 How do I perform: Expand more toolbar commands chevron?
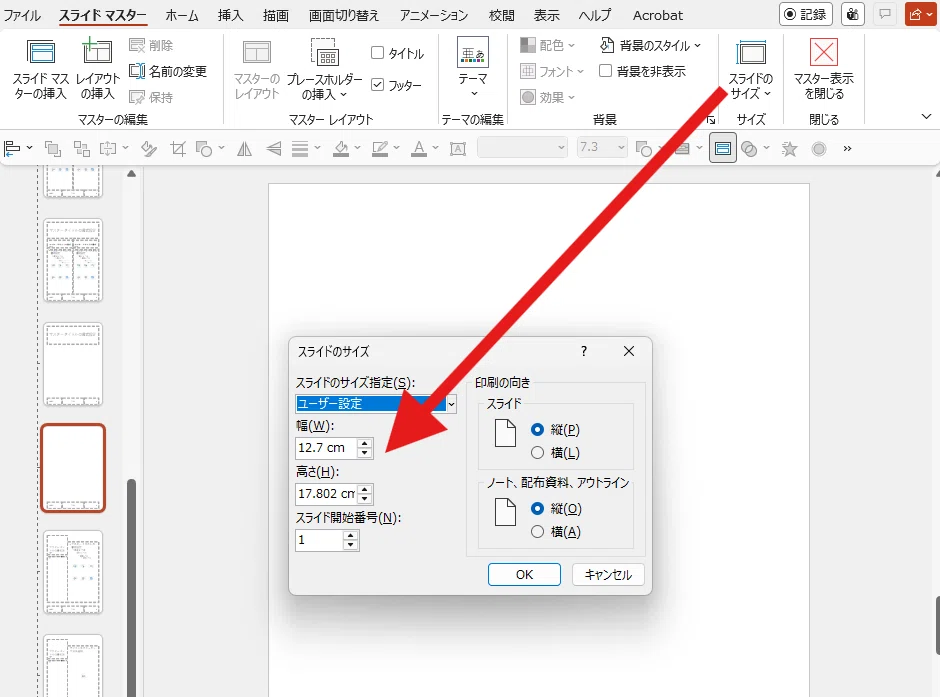[847, 148]
